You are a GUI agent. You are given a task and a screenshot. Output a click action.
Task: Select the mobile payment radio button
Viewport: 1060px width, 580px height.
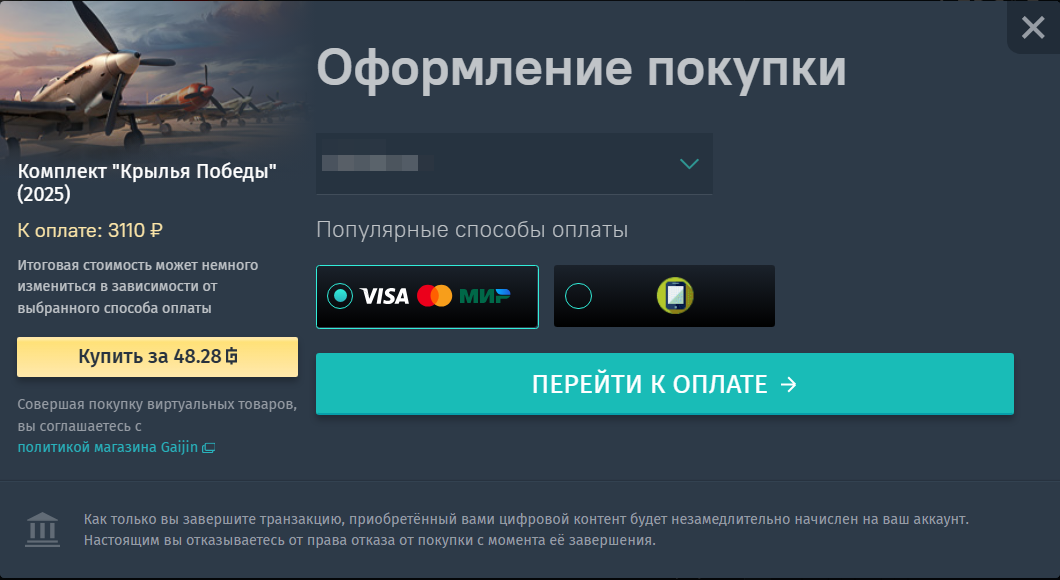click(x=578, y=296)
